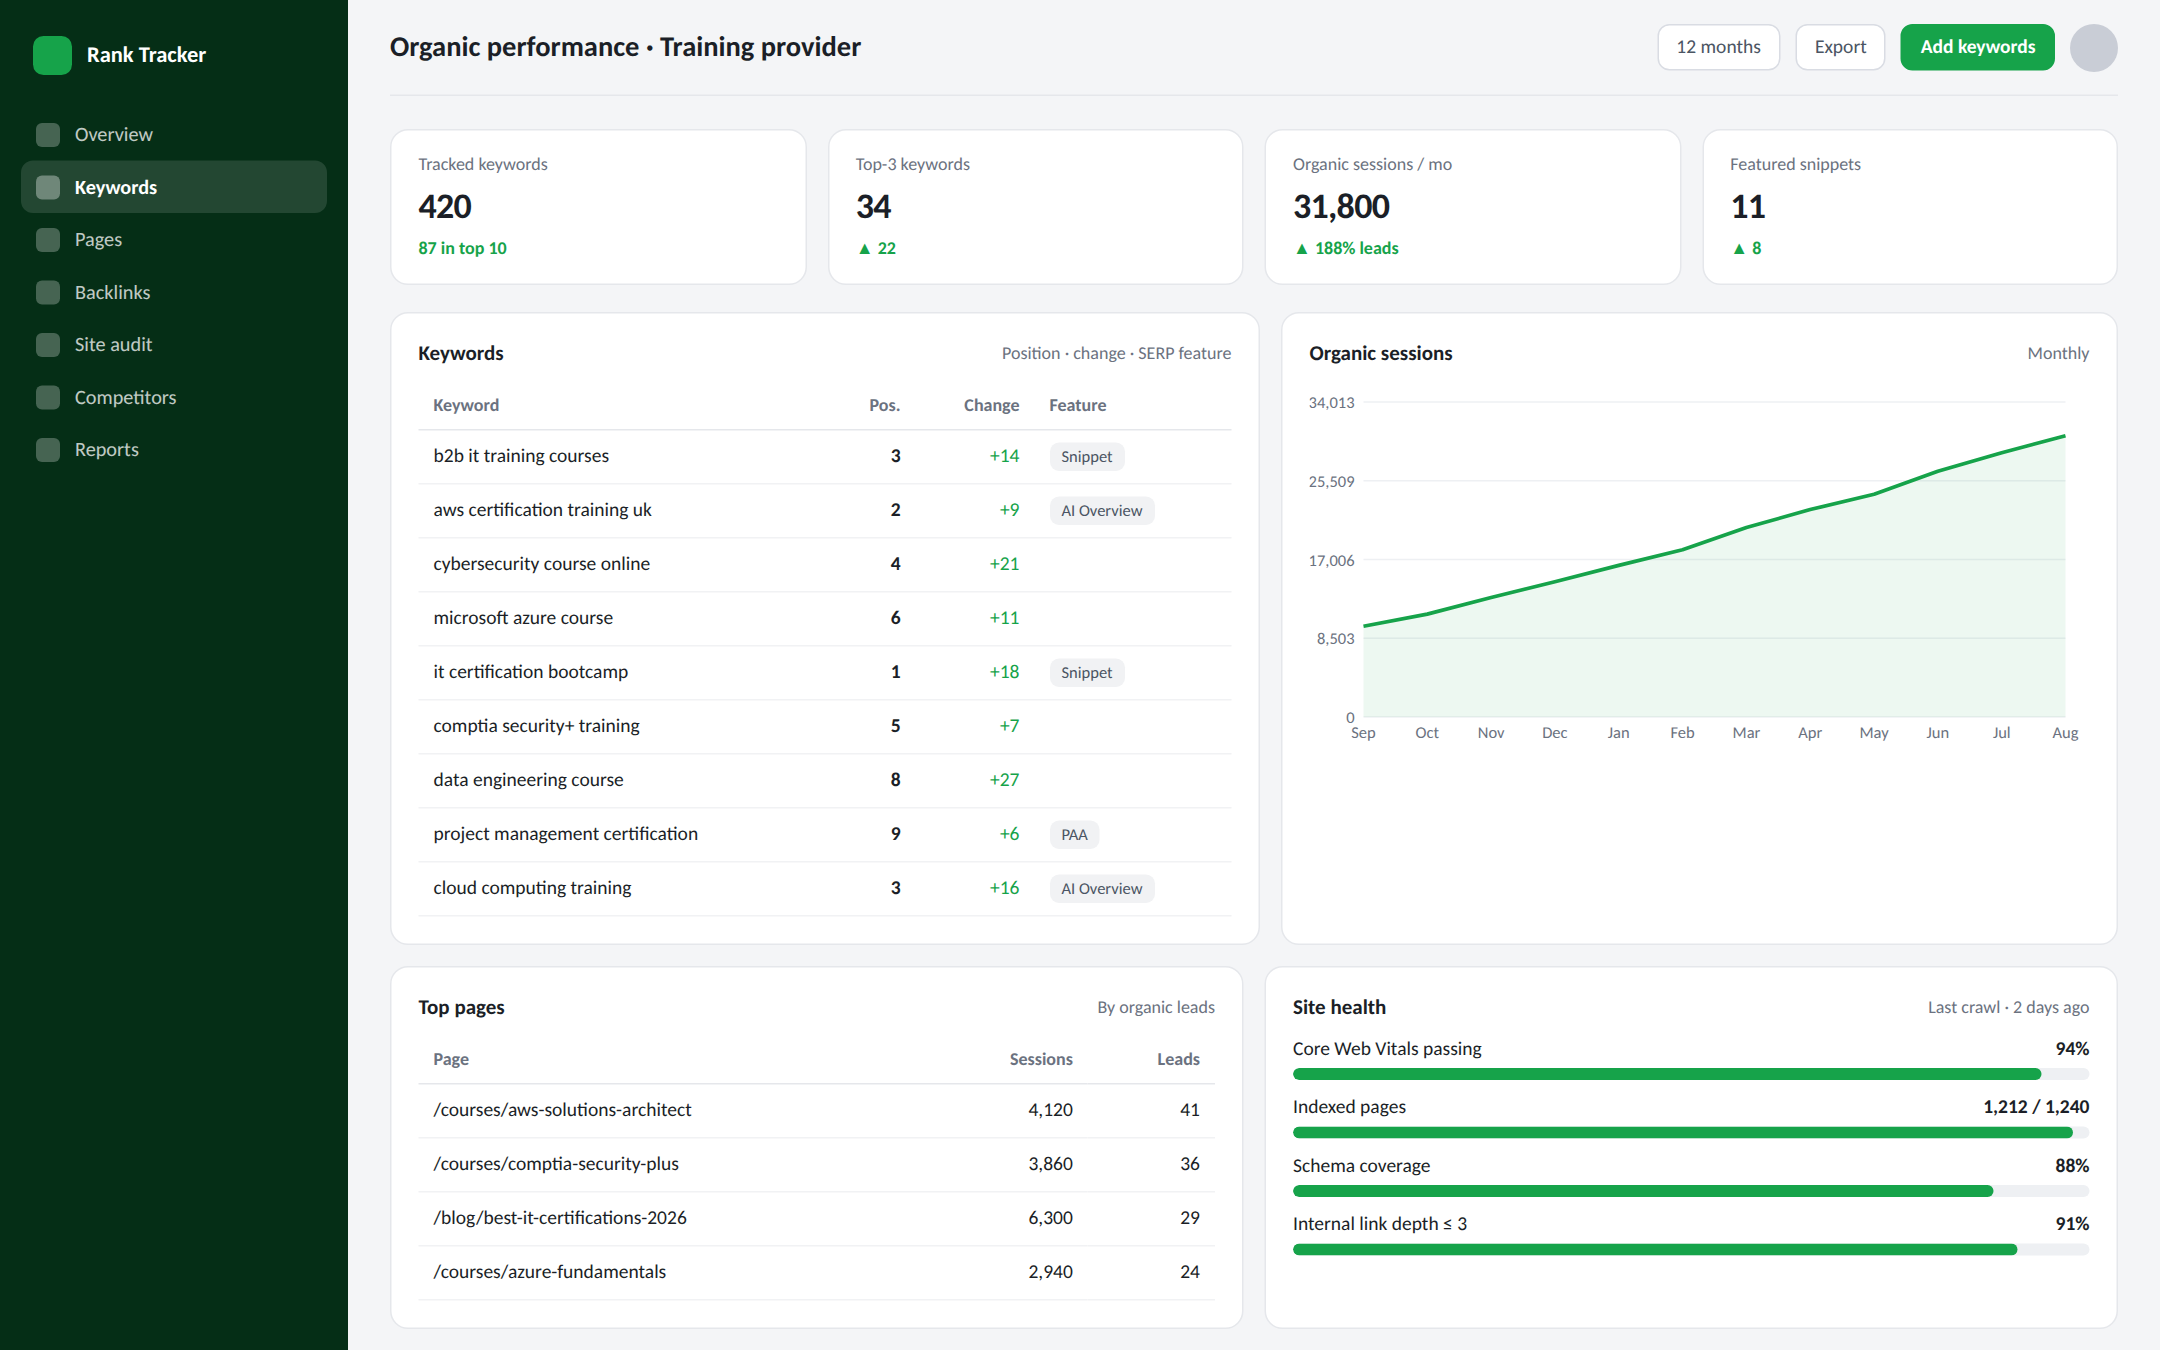This screenshot has width=2160, height=1350.
Task: Sort top pages by Leads header
Action: (1178, 1059)
